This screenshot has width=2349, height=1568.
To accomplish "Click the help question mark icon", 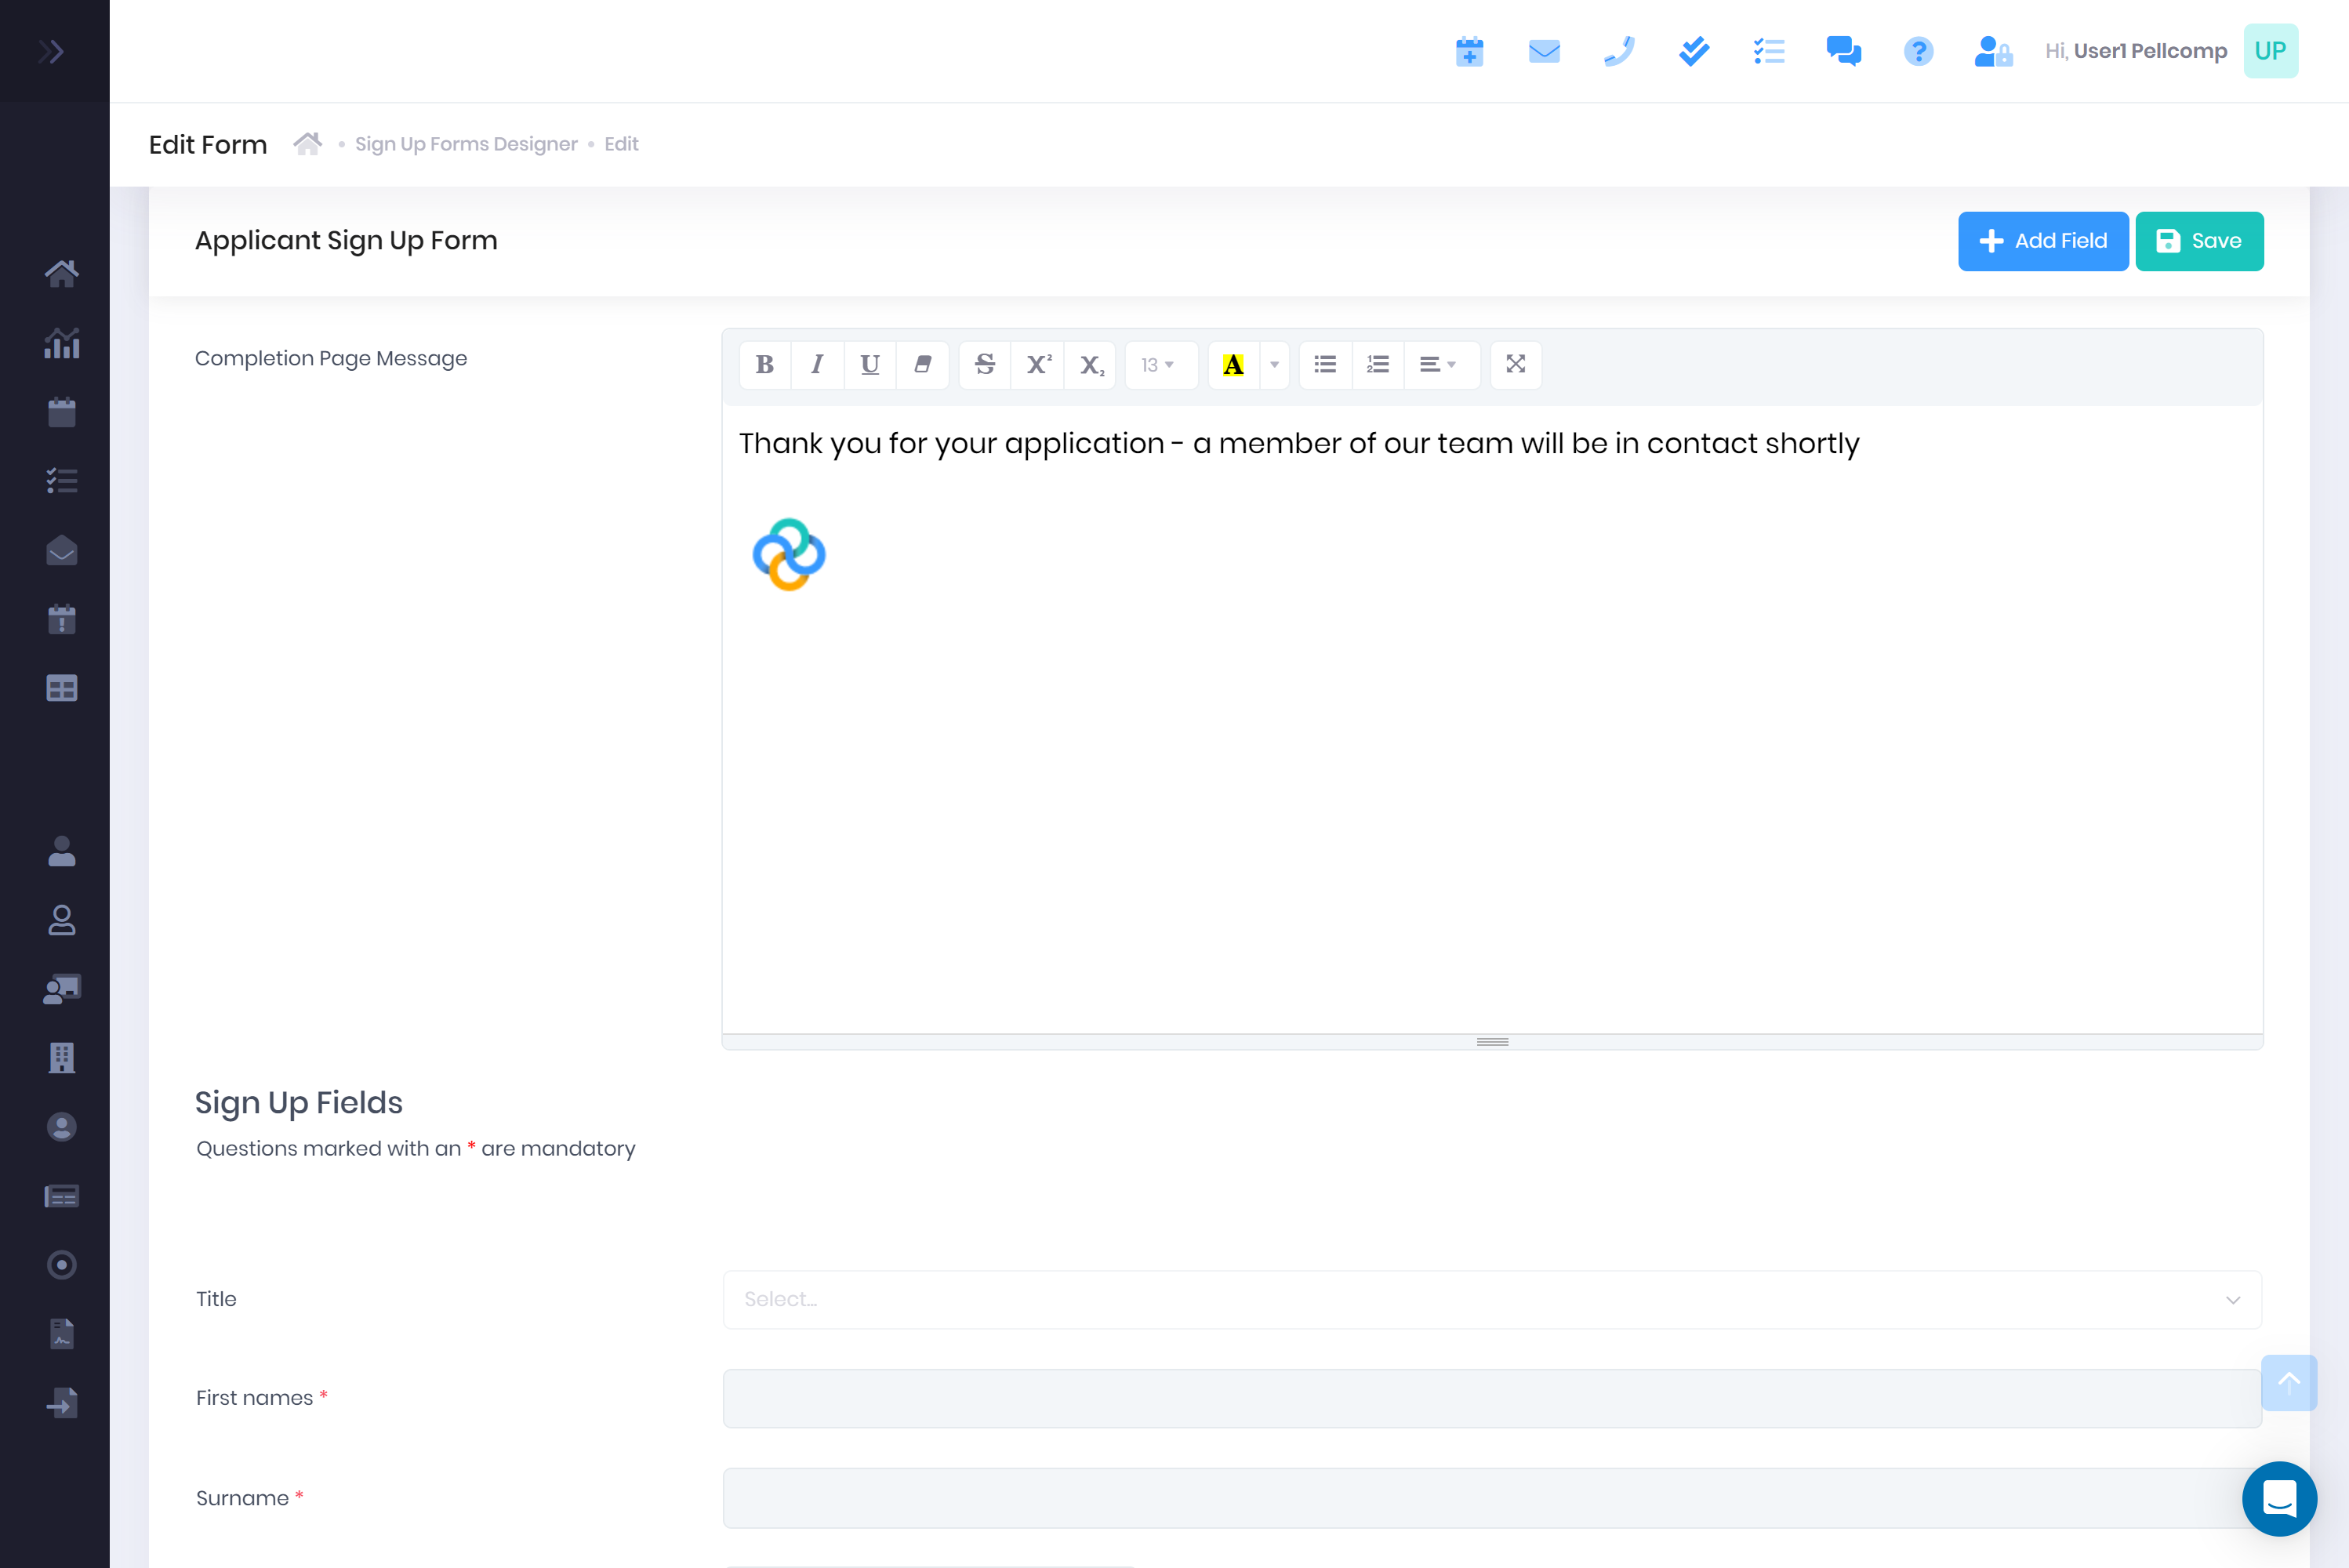I will point(1918,51).
